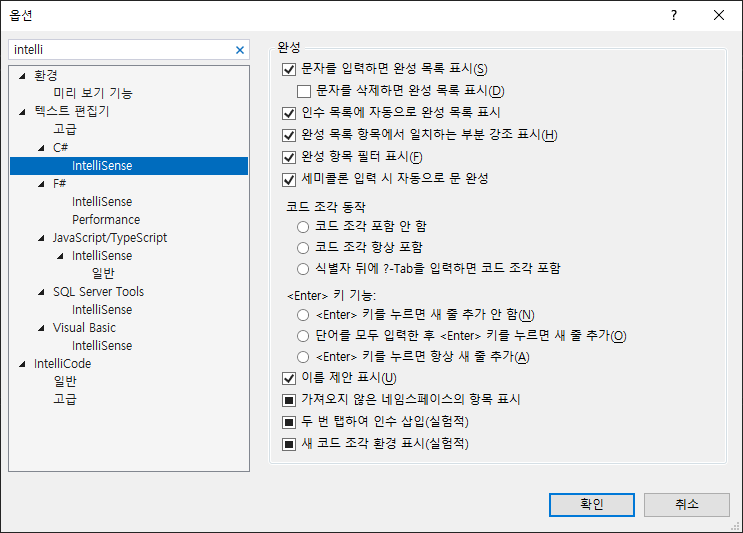Open help with the question mark icon
The height and width of the screenshot is (533, 743).
point(673,15)
